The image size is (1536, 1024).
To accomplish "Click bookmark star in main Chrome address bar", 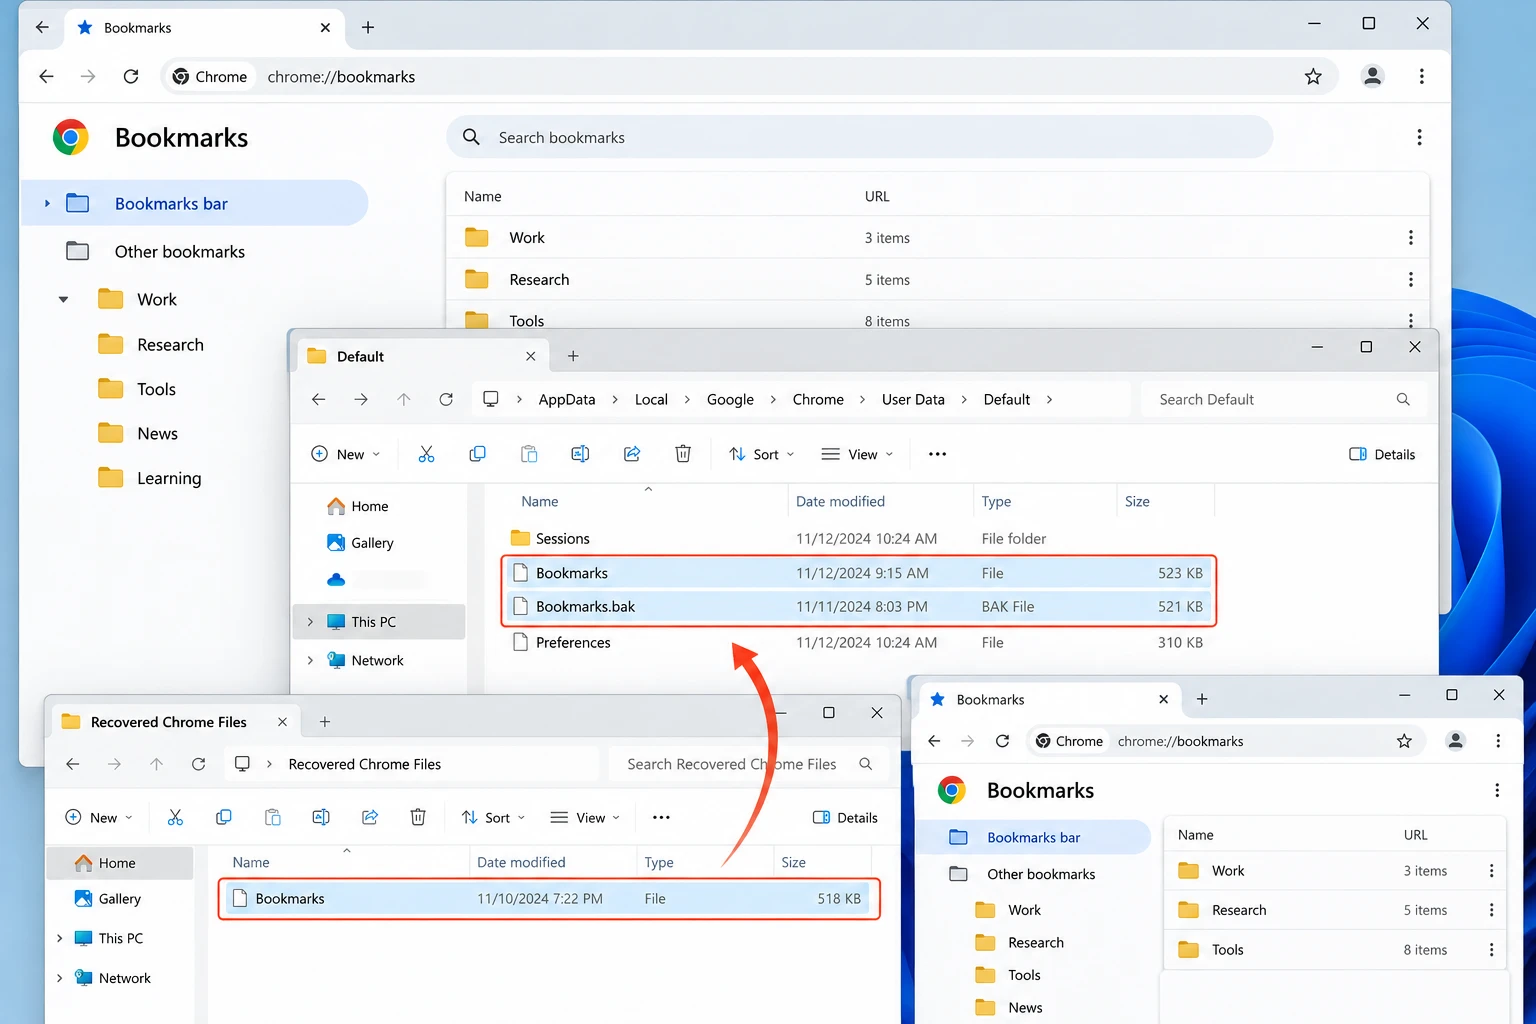I will click(x=1313, y=77).
